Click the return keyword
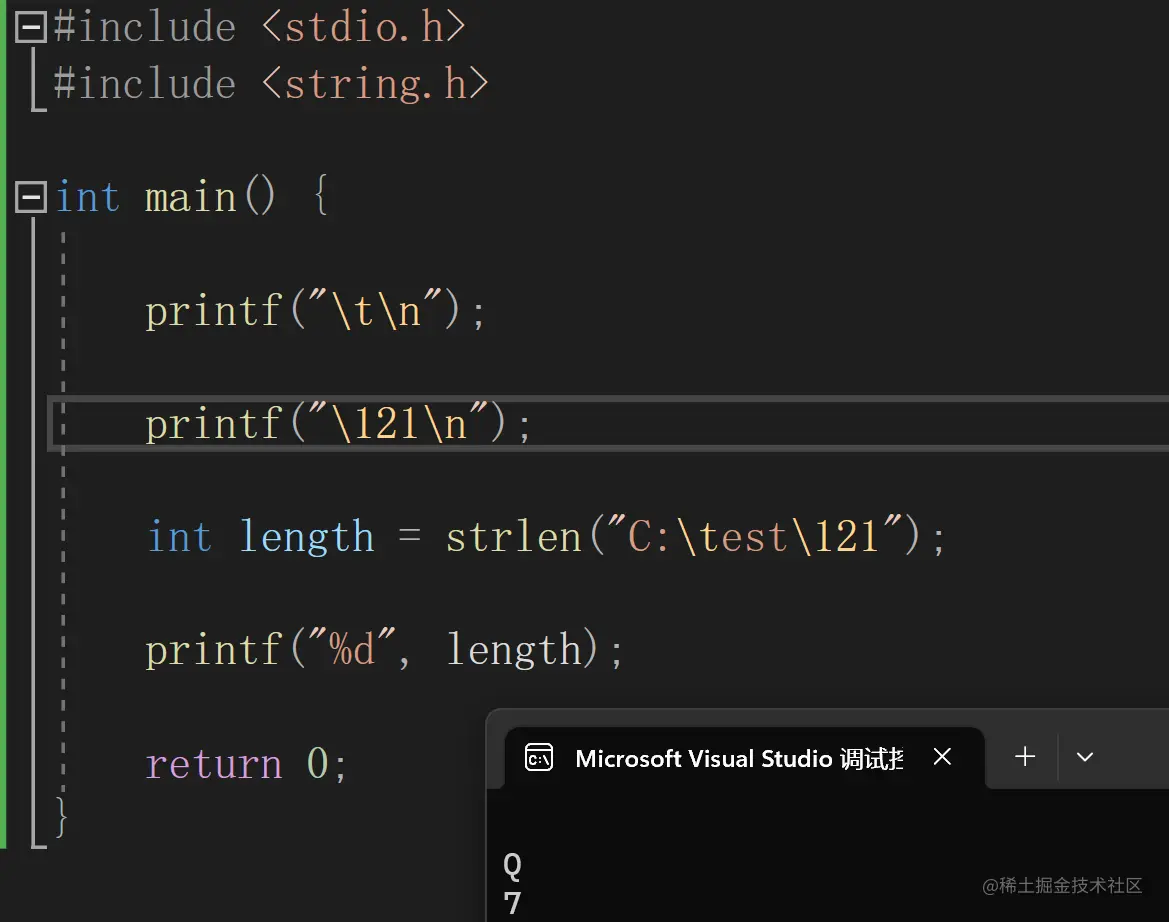Viewport: 1169px width, 922px height. pyautogui.click(x=214, y=765)
